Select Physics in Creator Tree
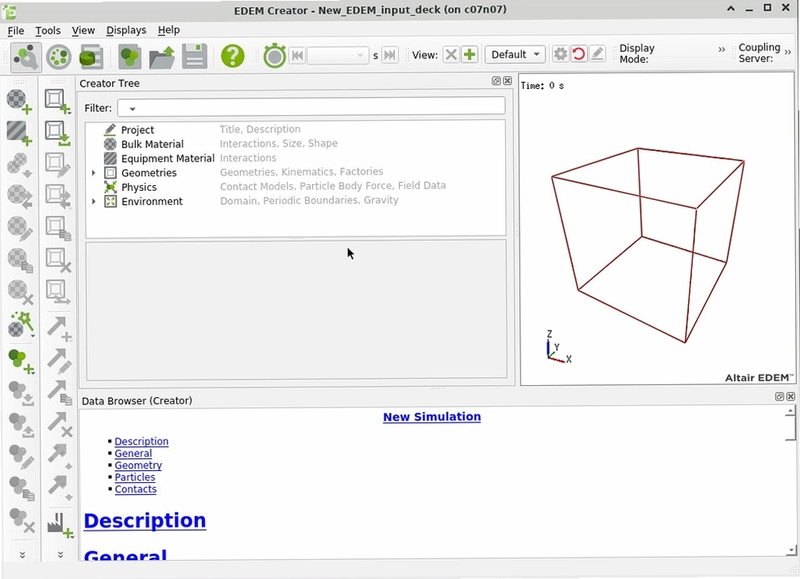800x579 pixels. (139, 187)
